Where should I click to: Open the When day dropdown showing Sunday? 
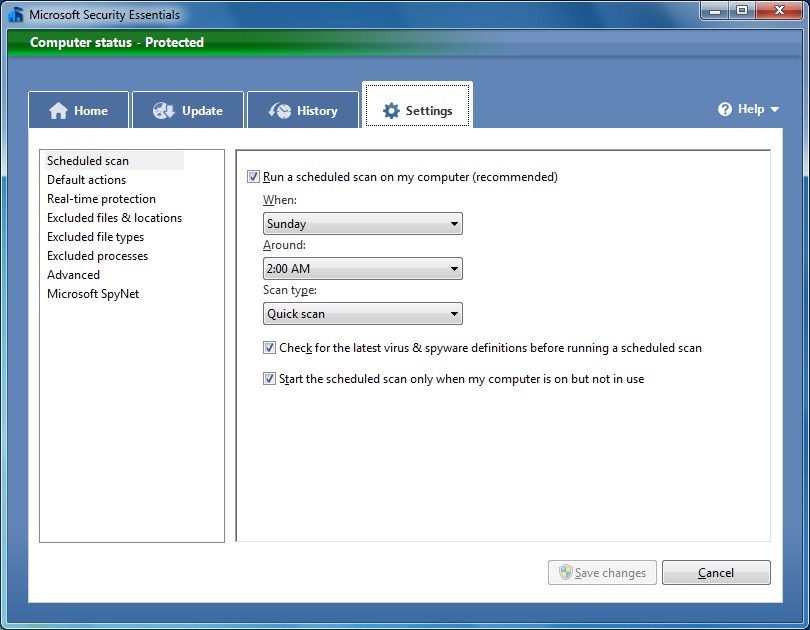pos(363,224)
